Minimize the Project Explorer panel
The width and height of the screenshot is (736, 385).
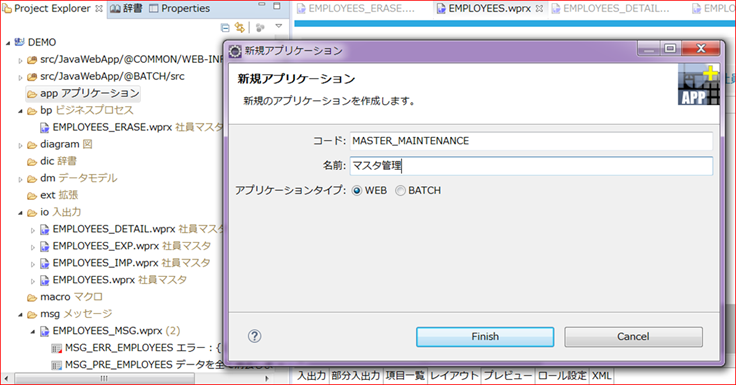pos(262,6)
